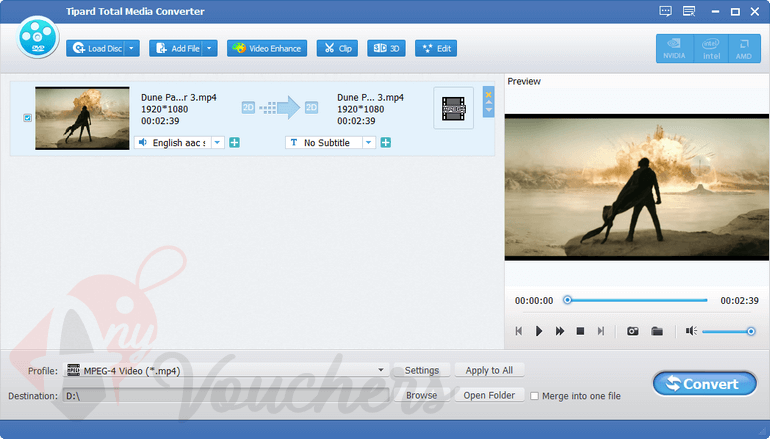Open the Edit tool
The height and width of the screenshot is (439, 770).
pos(436,48)
